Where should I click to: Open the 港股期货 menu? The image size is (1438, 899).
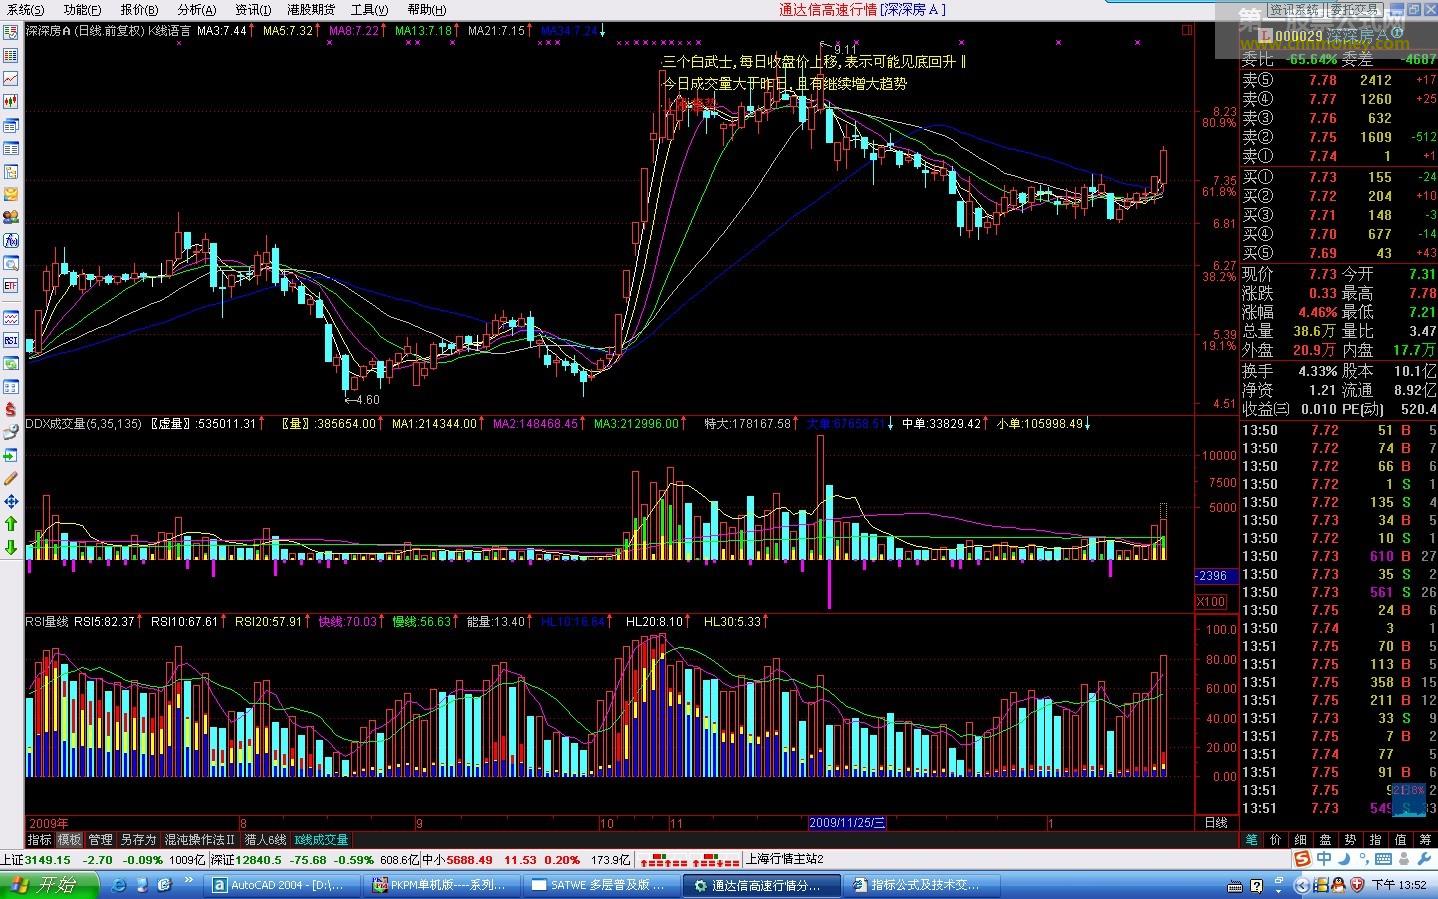[x=311, y=9]
